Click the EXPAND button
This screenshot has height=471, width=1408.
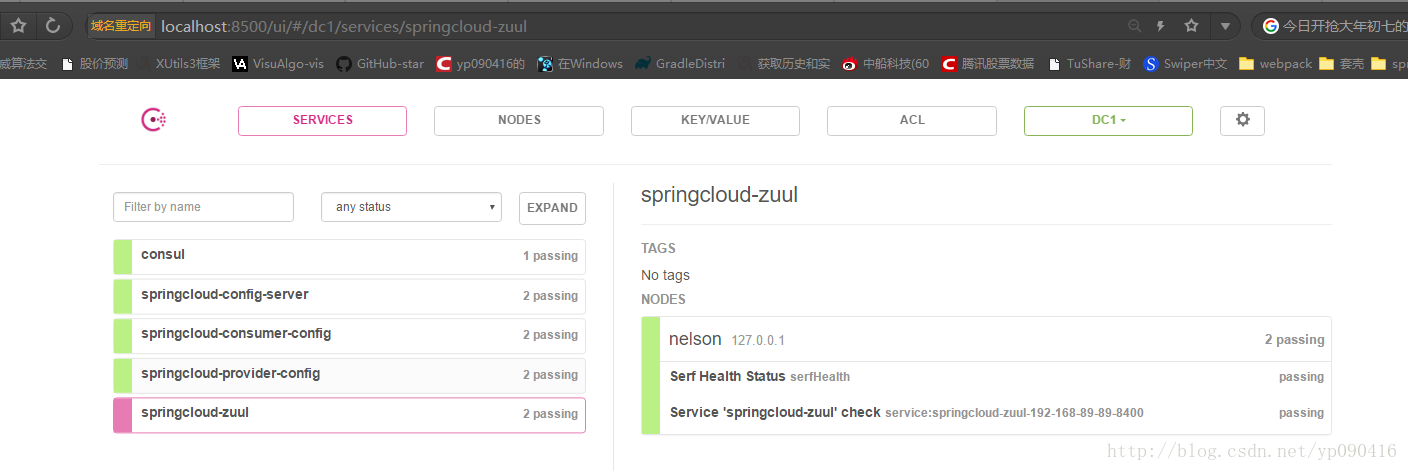click(552, 208)
